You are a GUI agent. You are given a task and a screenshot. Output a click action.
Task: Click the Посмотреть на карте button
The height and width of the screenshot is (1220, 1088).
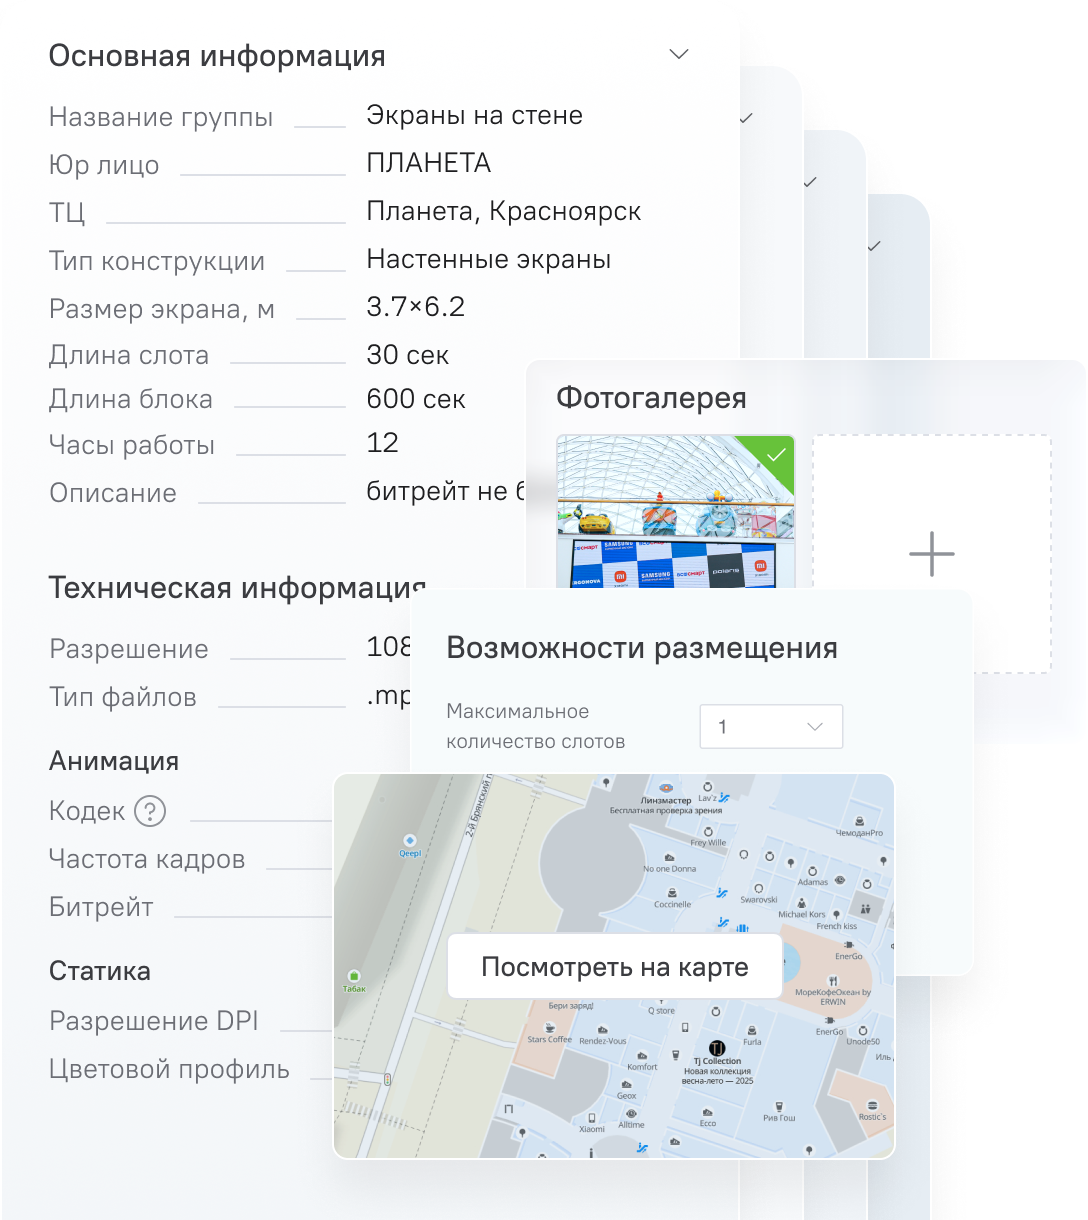point(614,967)
